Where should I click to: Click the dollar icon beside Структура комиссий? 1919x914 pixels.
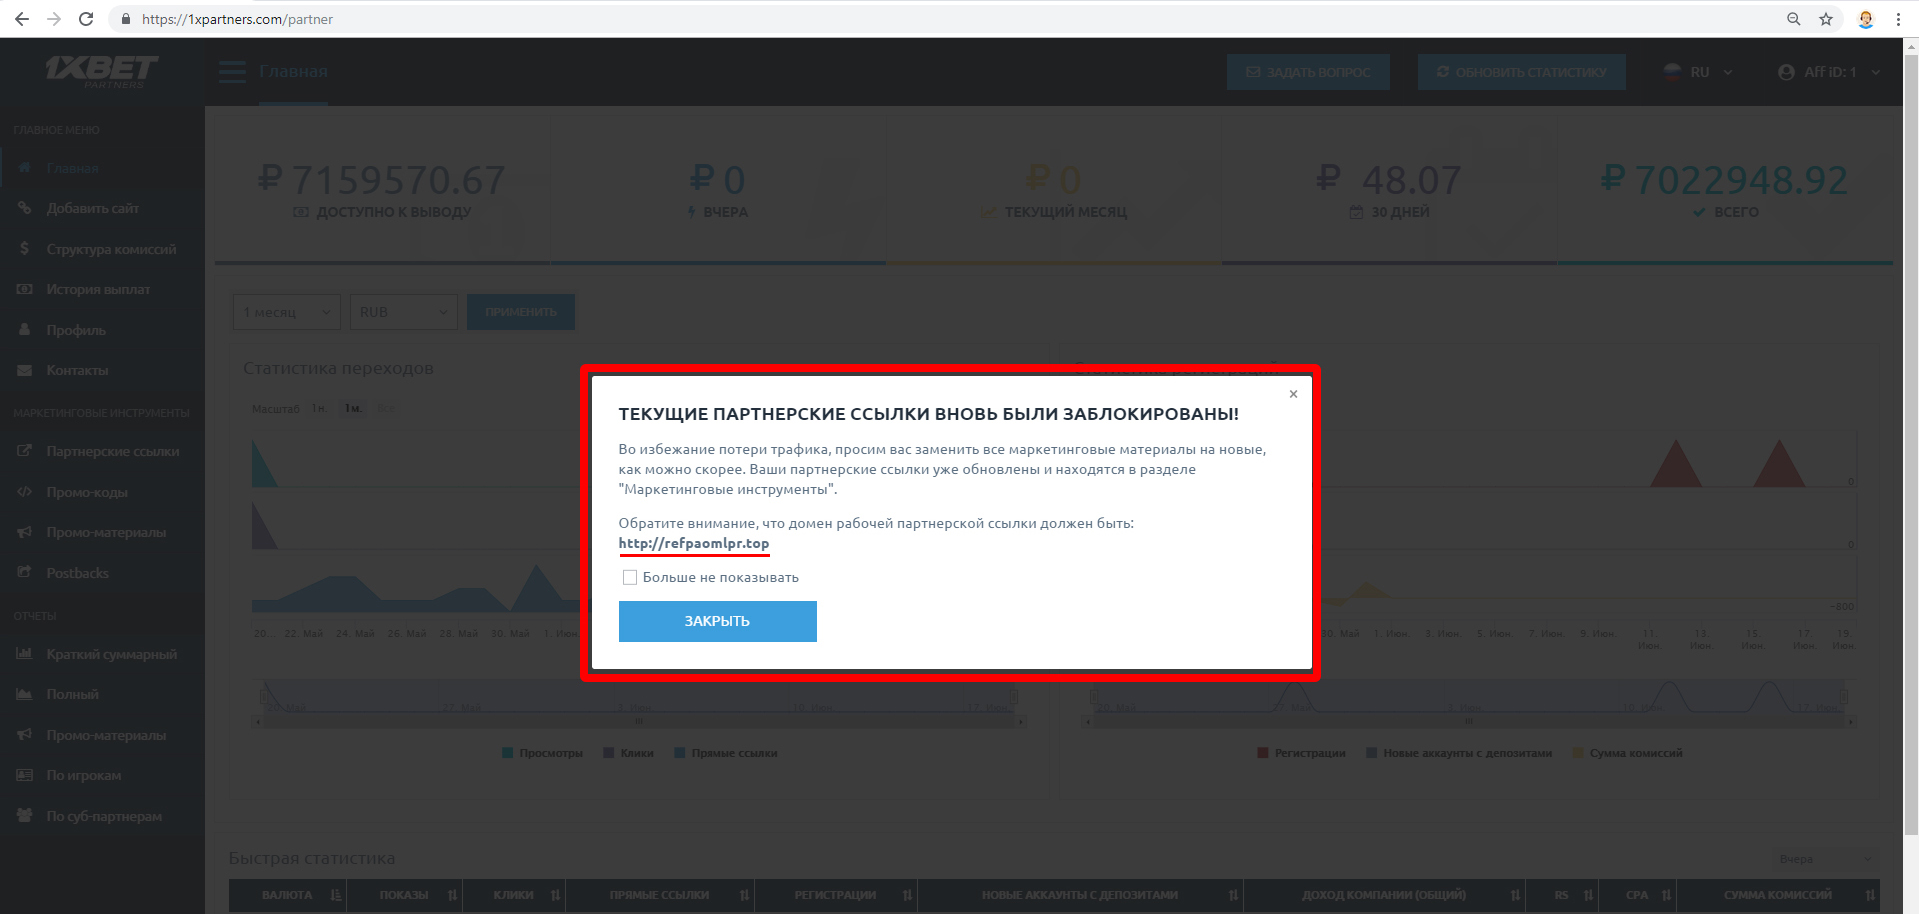(25, 249)
